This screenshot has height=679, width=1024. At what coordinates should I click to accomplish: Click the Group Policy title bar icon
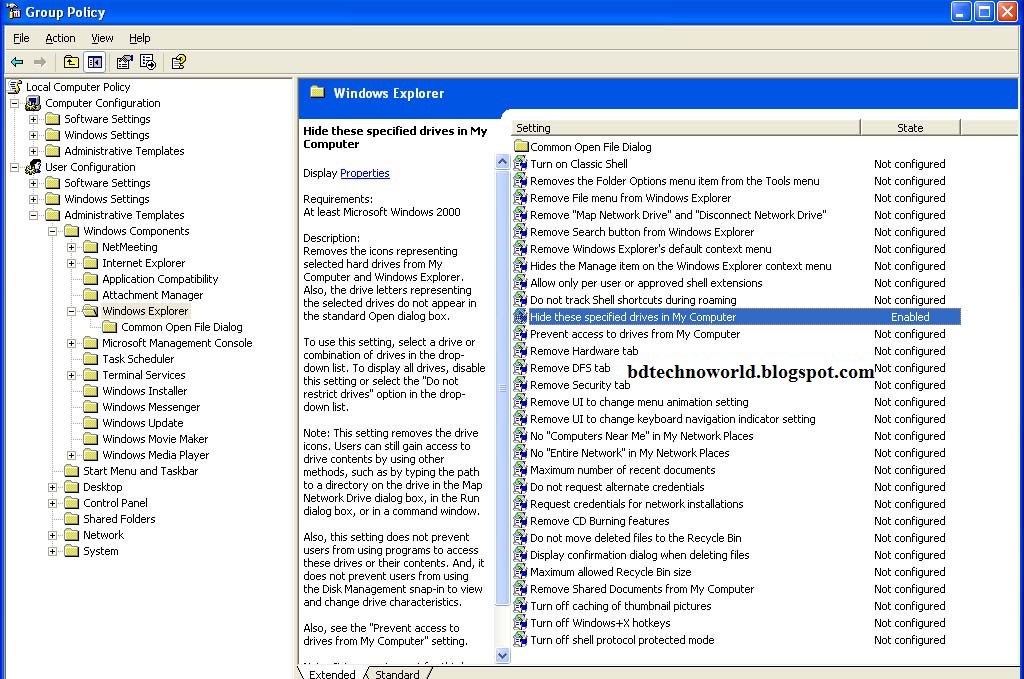[14, 11]
